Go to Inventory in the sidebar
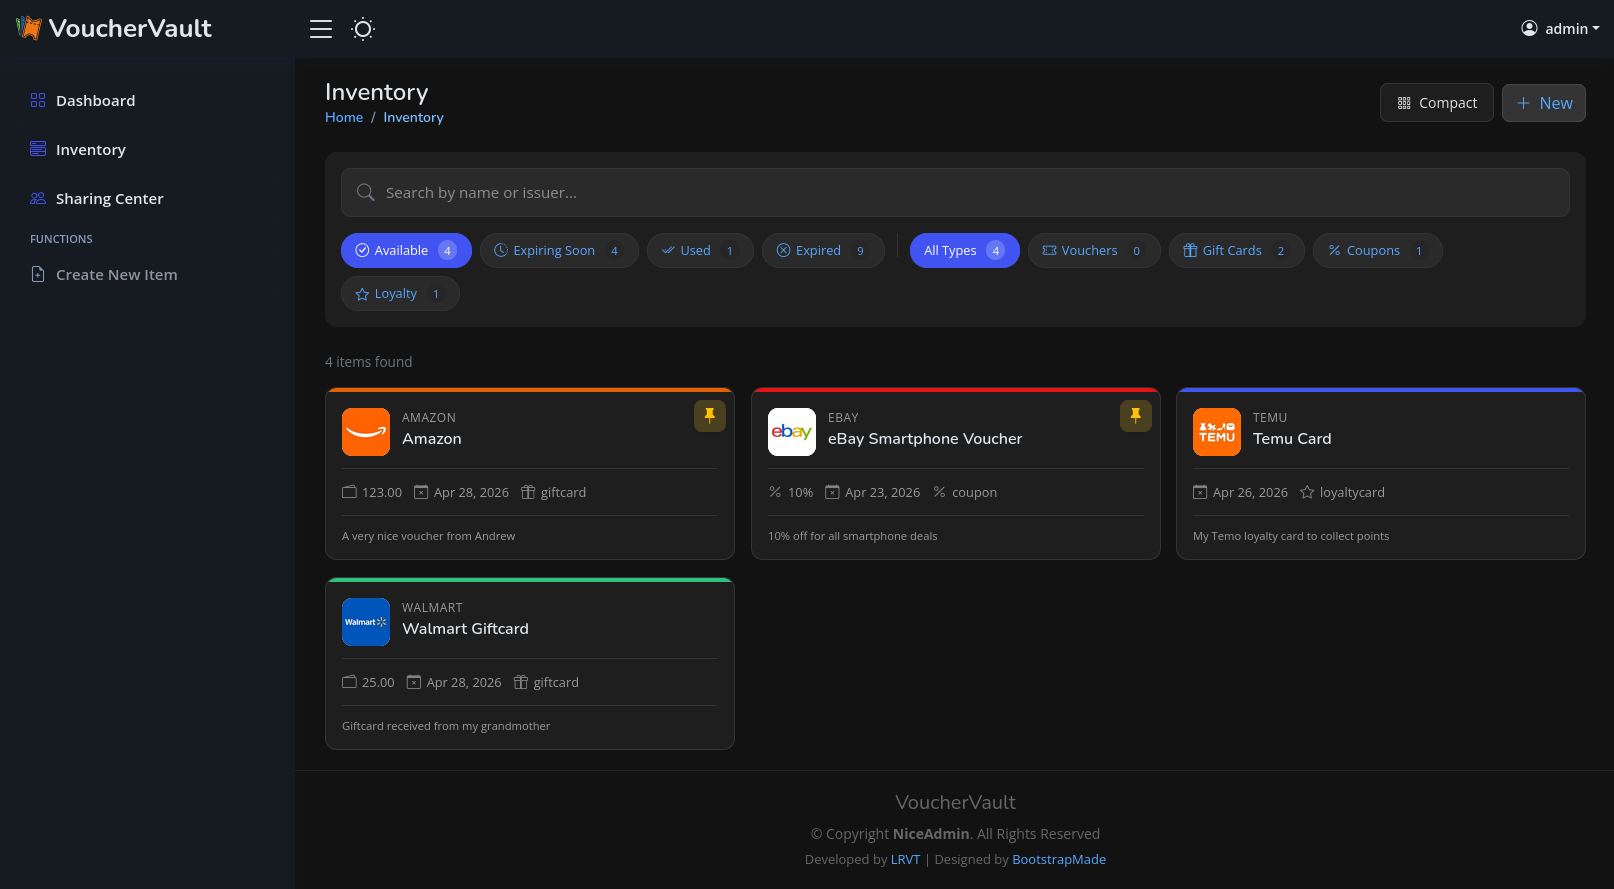Image resolution: width=1614 pixels, height=889 pixels. [90, 150]
